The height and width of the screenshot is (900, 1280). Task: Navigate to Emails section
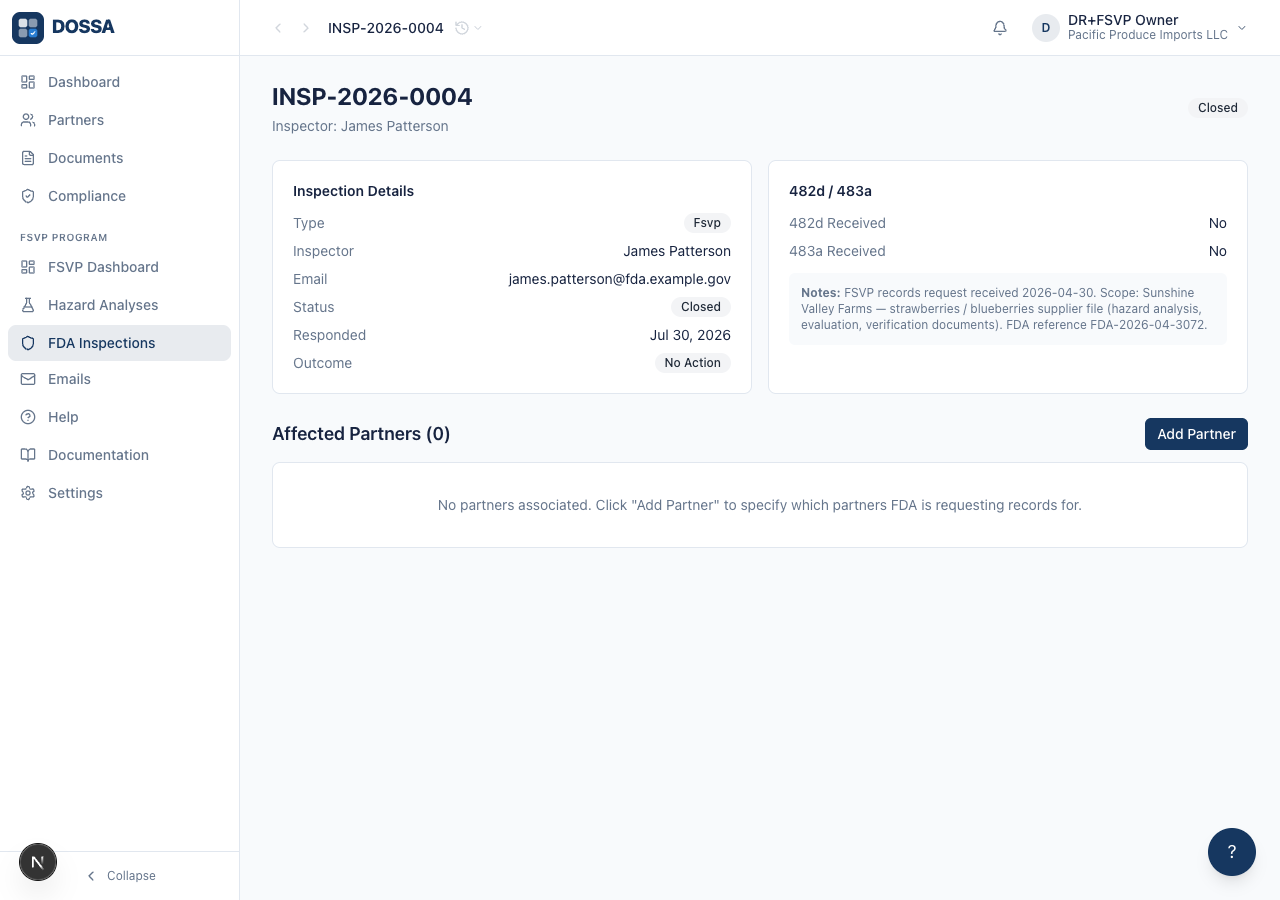119,379
